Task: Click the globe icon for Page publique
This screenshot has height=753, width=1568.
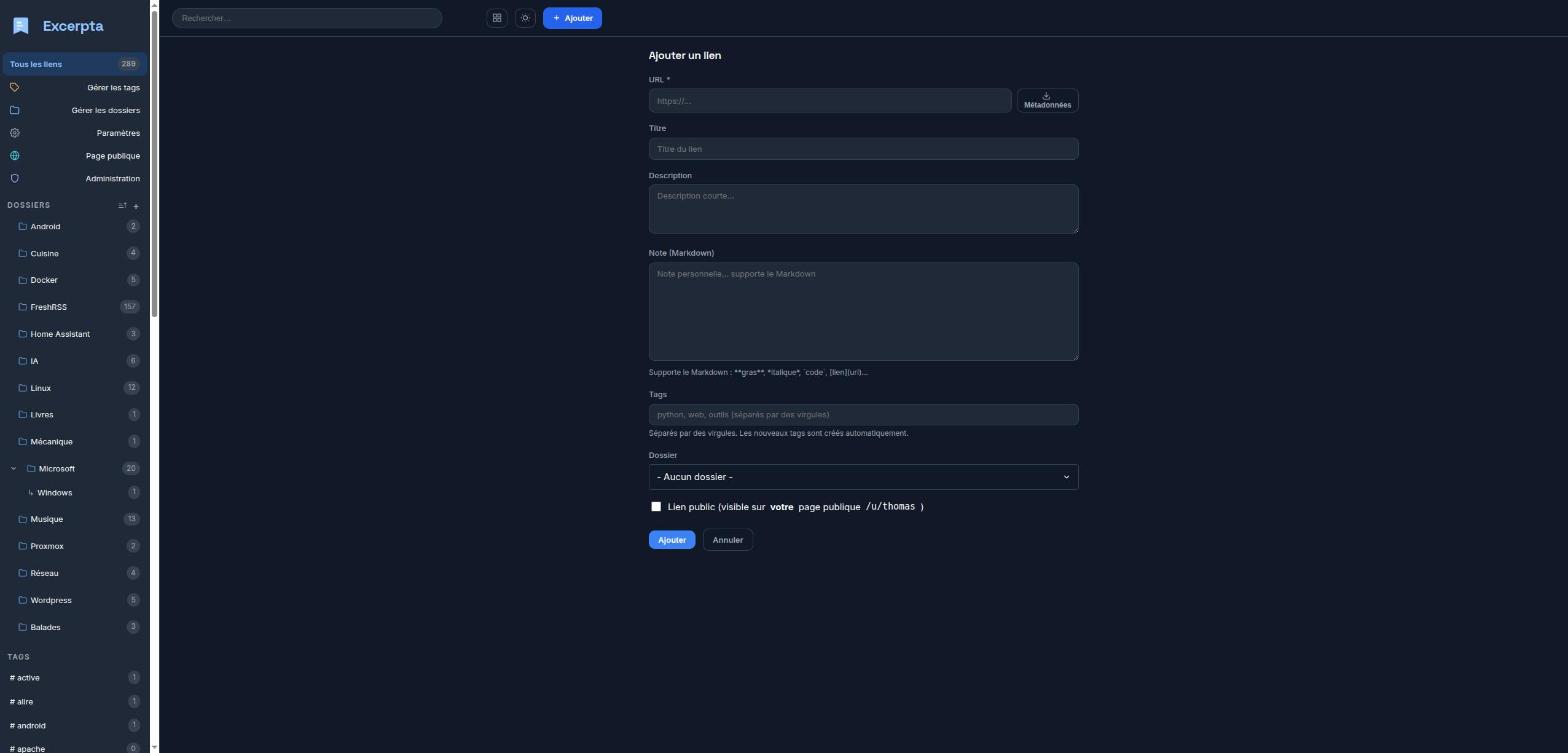Action: click(x=14, y=156)
